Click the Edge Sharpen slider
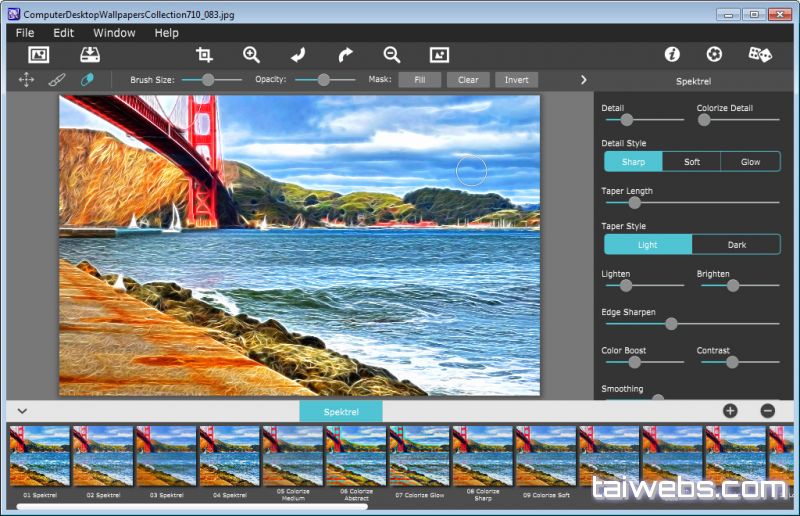This screenshot has height=516, width=800. click(x=671, y=324)
